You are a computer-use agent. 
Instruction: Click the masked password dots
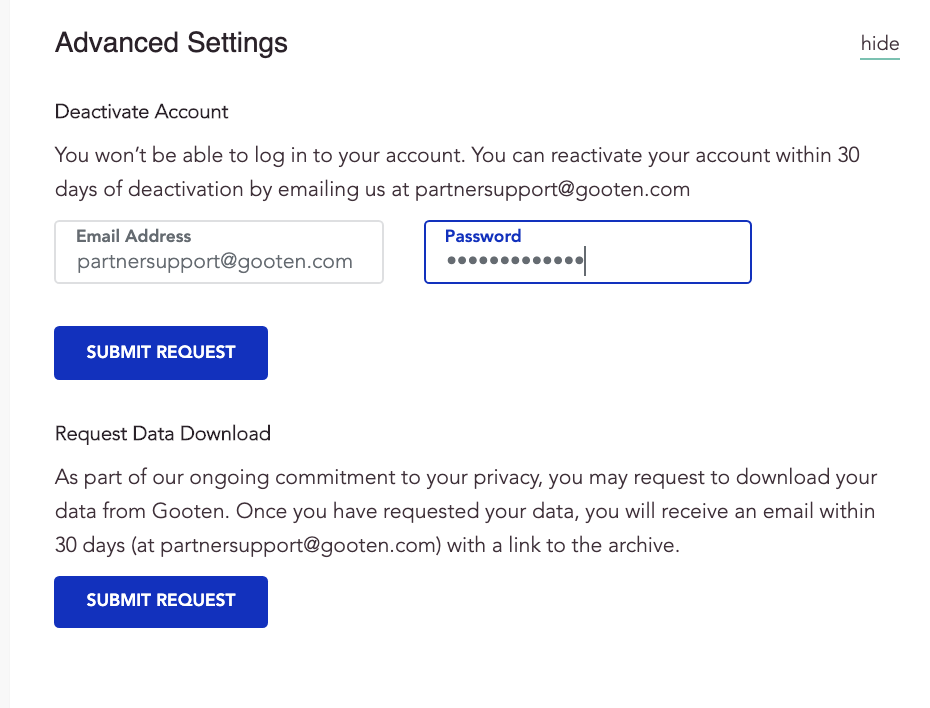click(x=514, y=262)
